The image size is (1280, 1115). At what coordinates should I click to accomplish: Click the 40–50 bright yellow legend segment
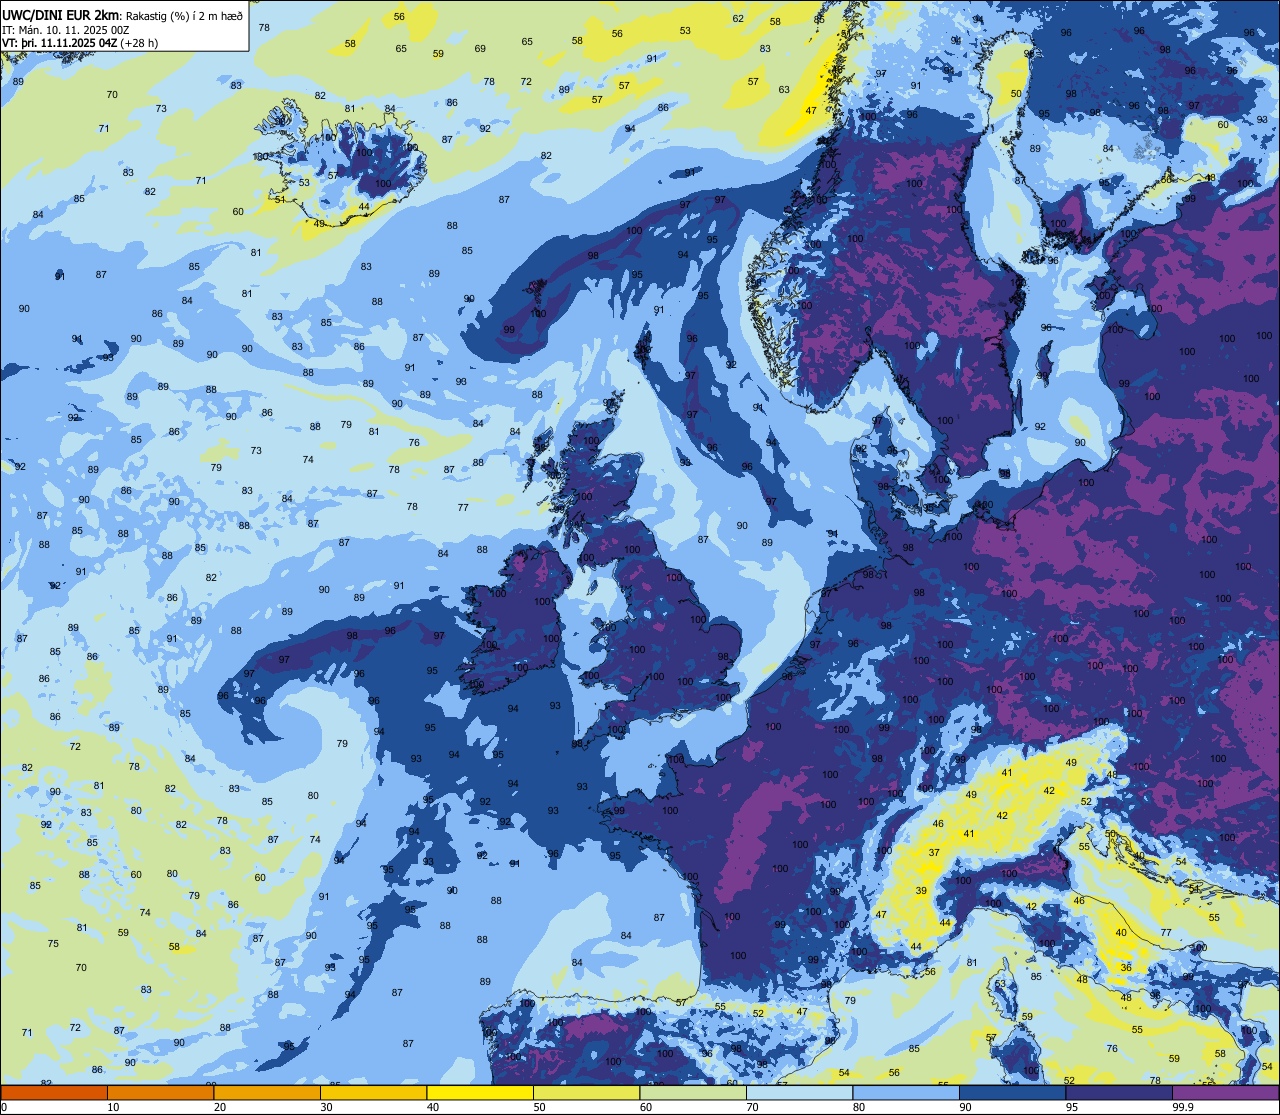[480, 1092]
